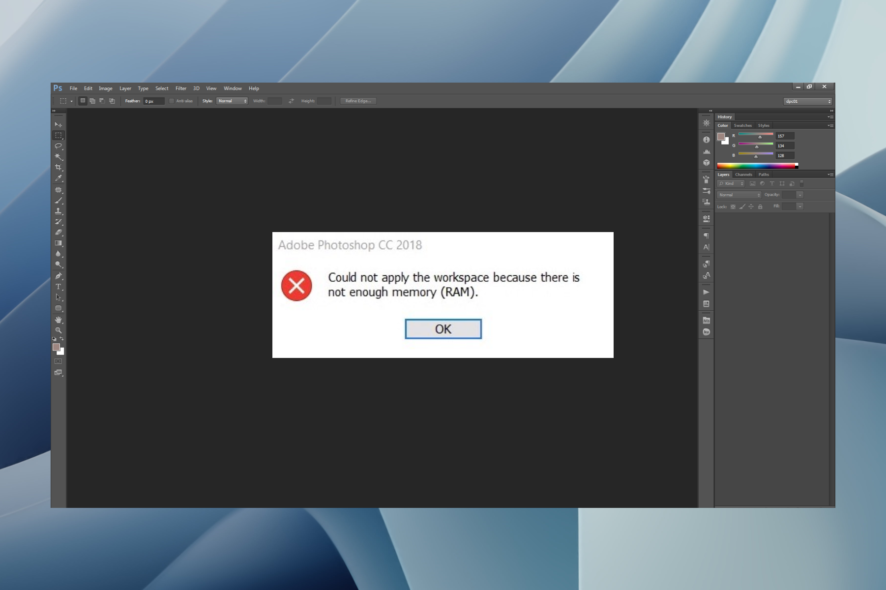Flip the layer filtering on/off switch
The height and width of the screenshot is (590, 886).
coord(802,184)
